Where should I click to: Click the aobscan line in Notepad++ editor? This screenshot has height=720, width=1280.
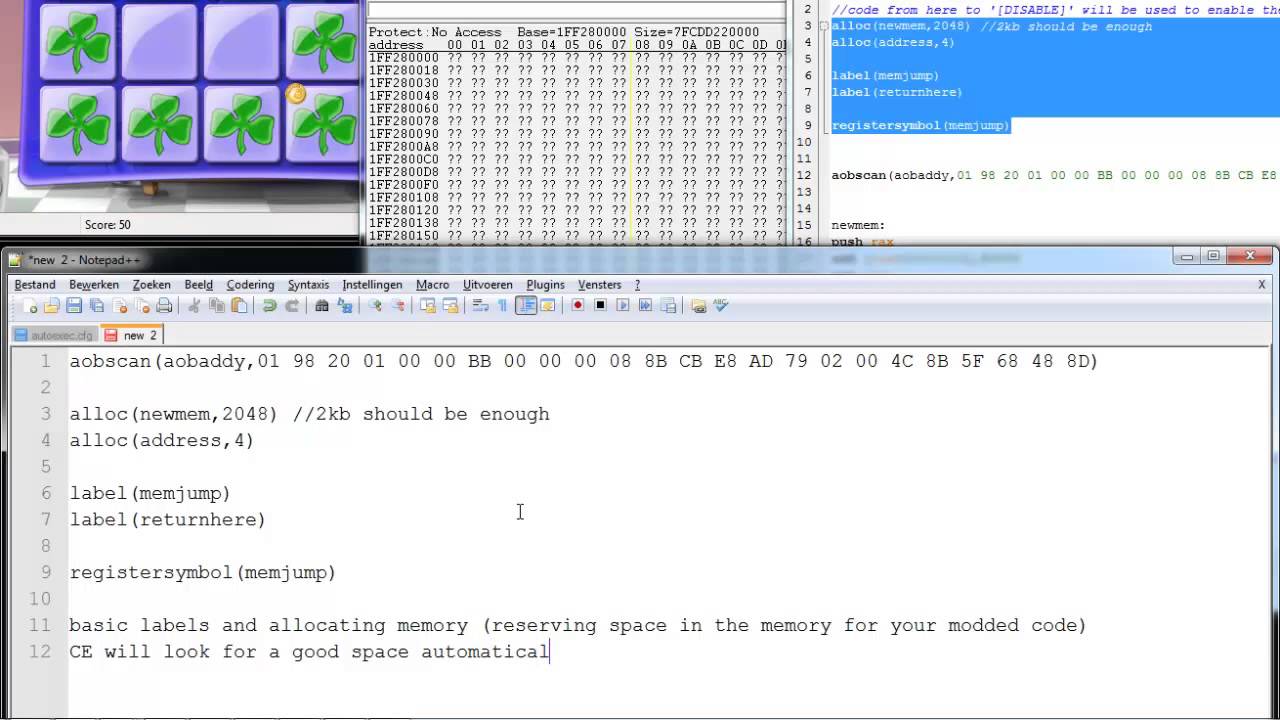tap(584, 361)
